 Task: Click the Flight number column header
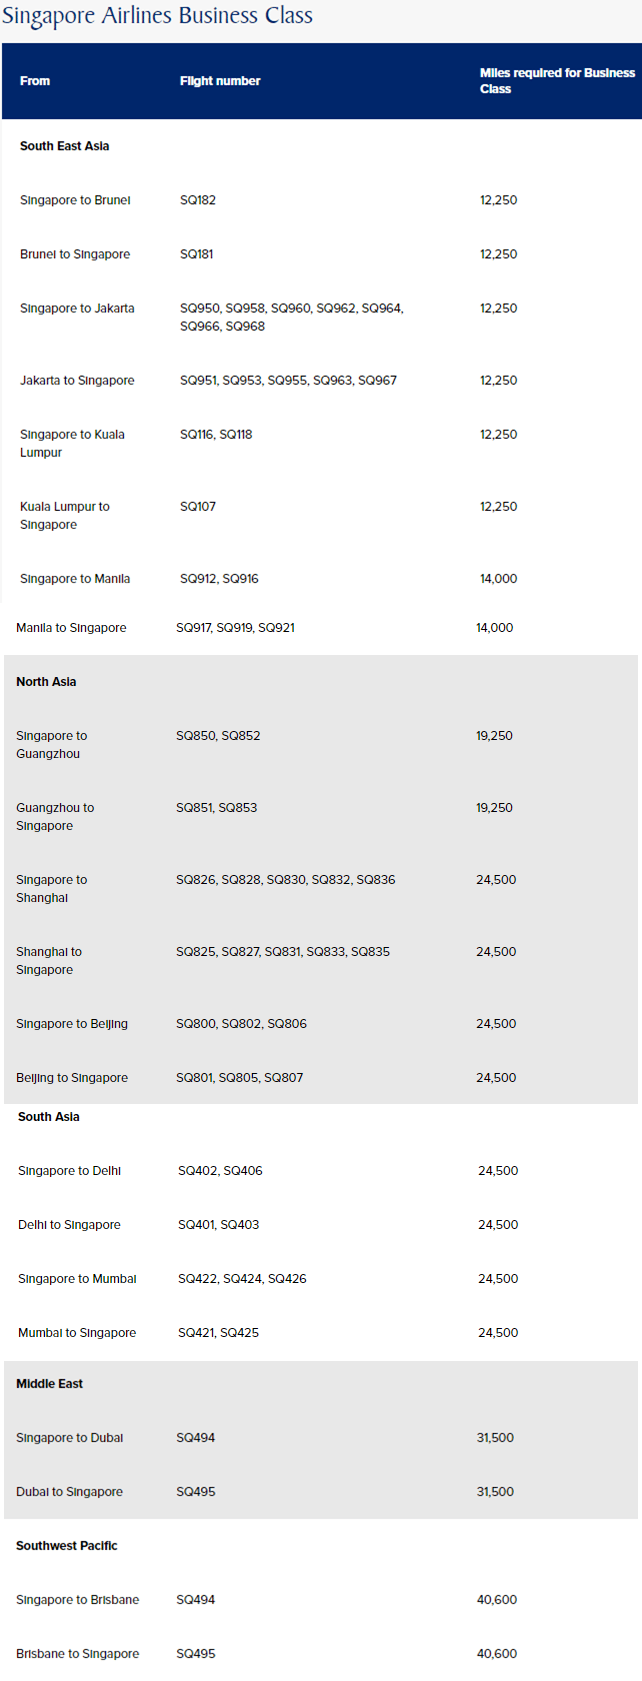pos(220,81)
